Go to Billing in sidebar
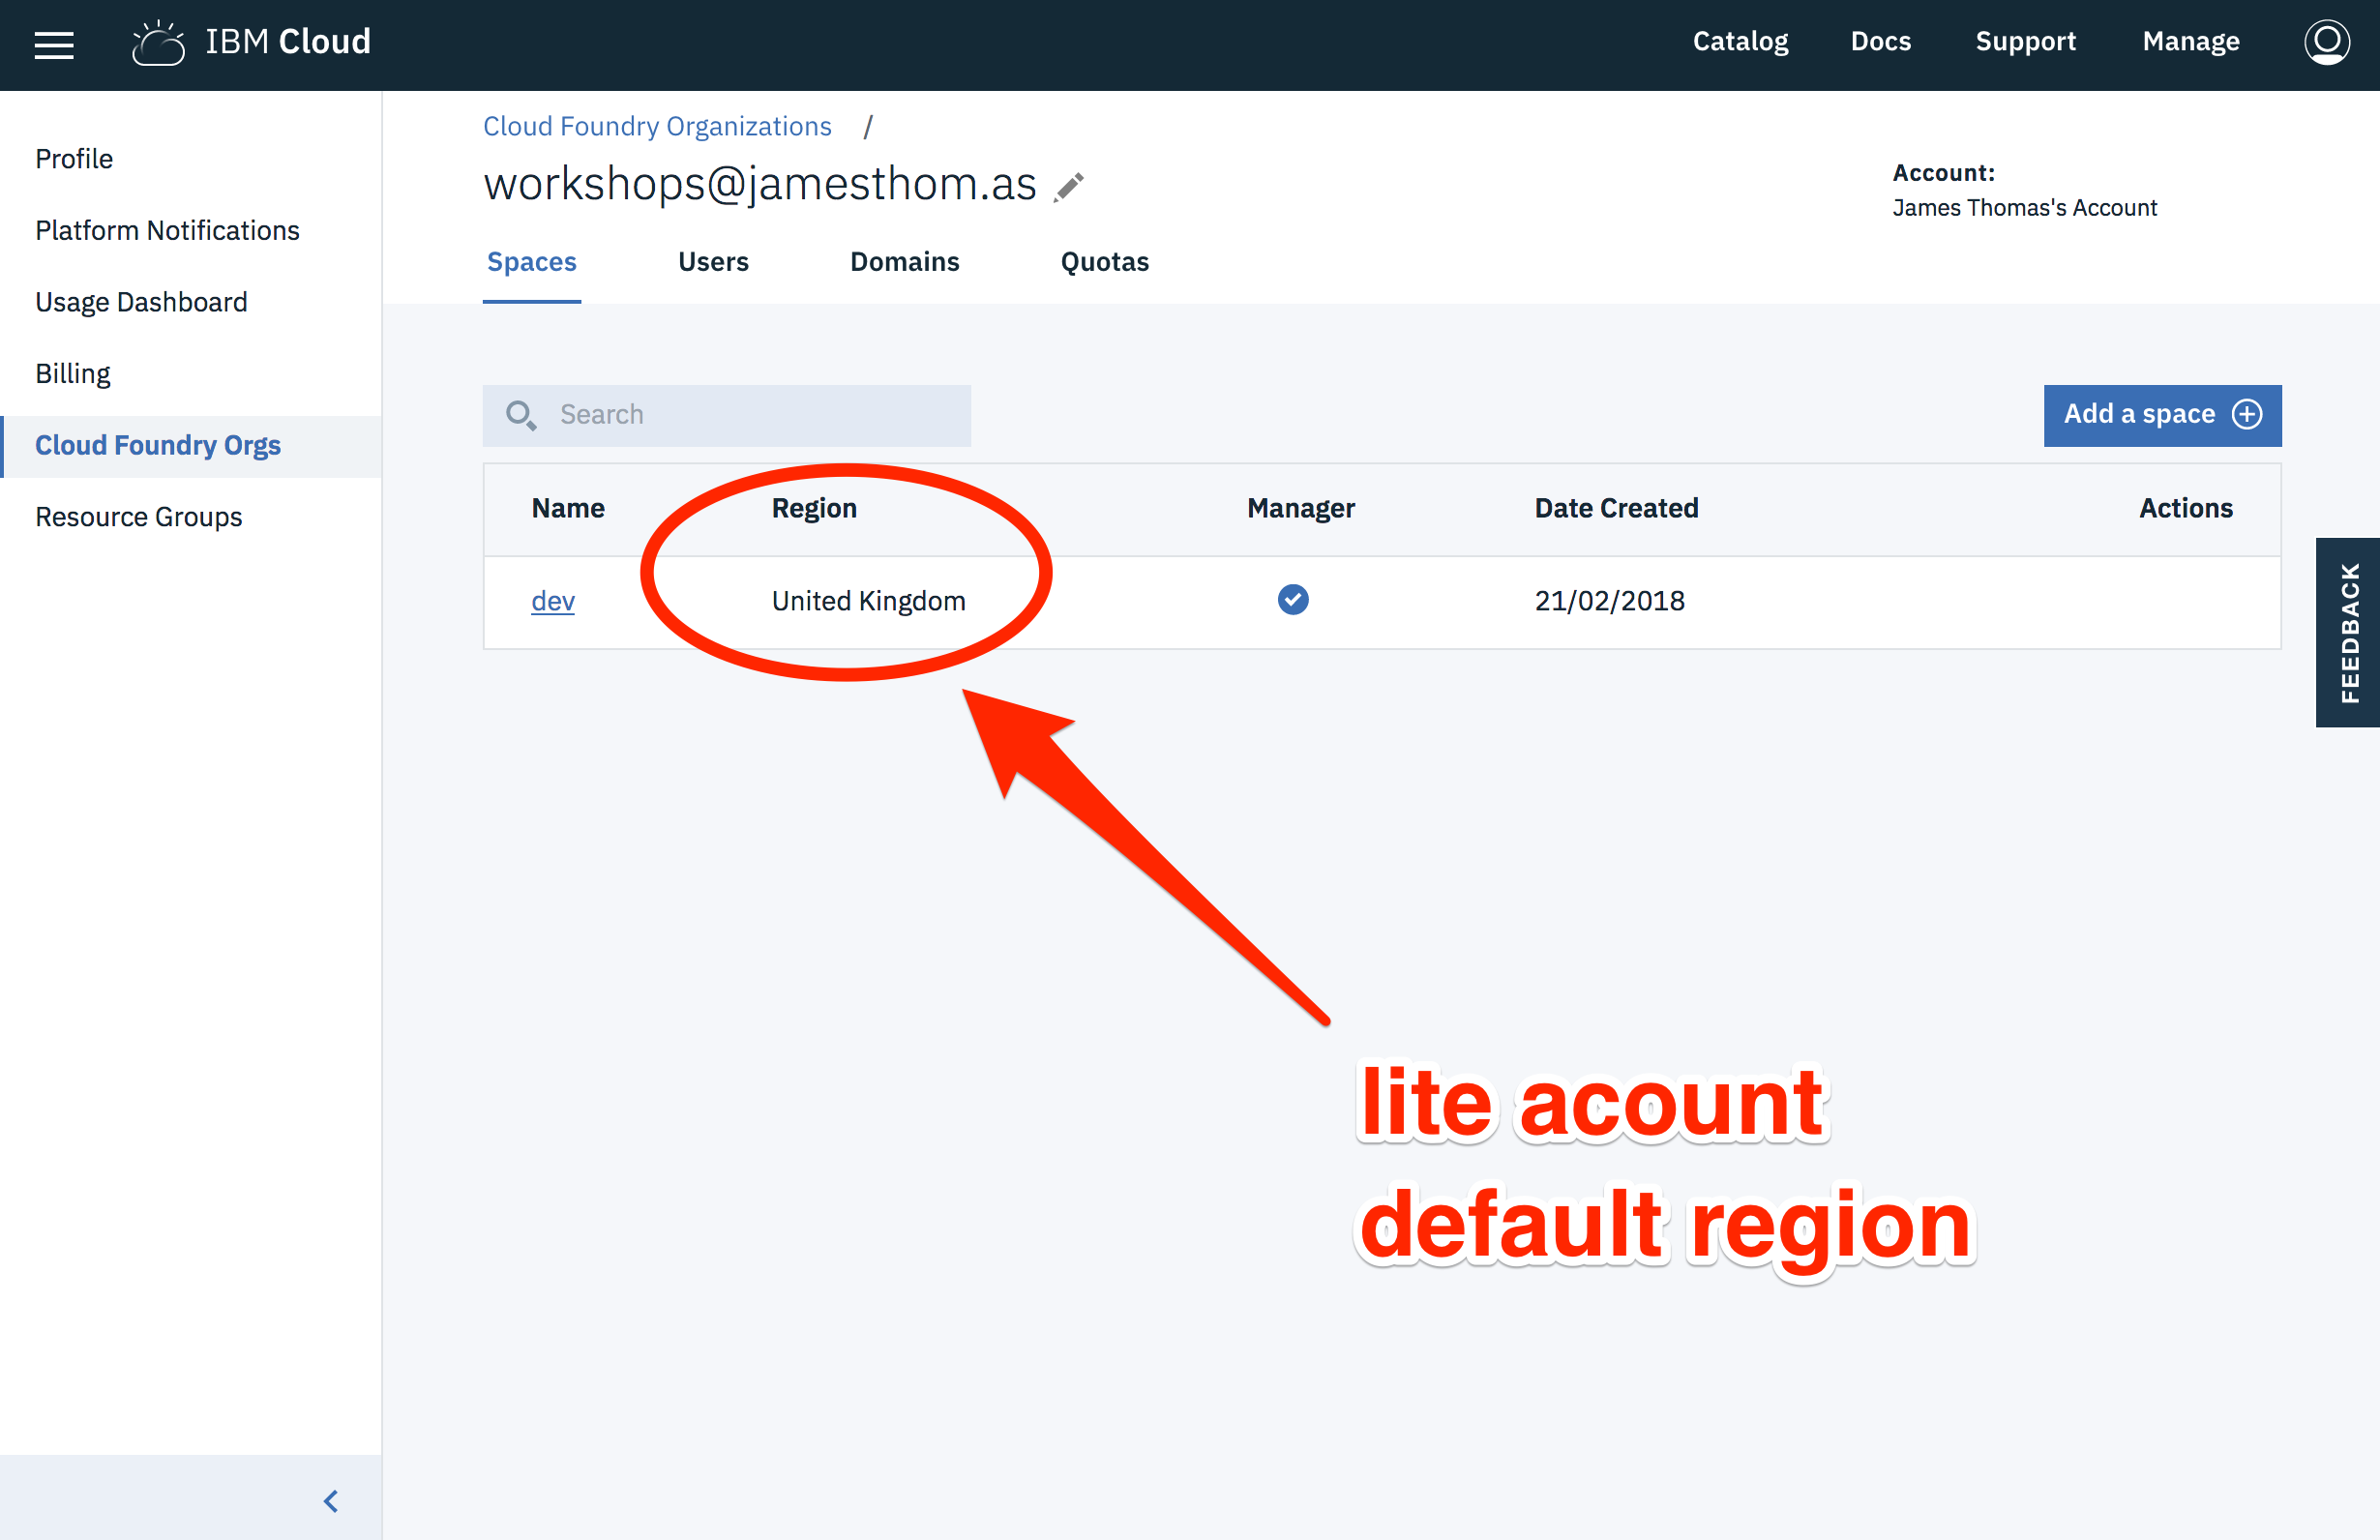The image size is (2380, 1540). (73, 374)
